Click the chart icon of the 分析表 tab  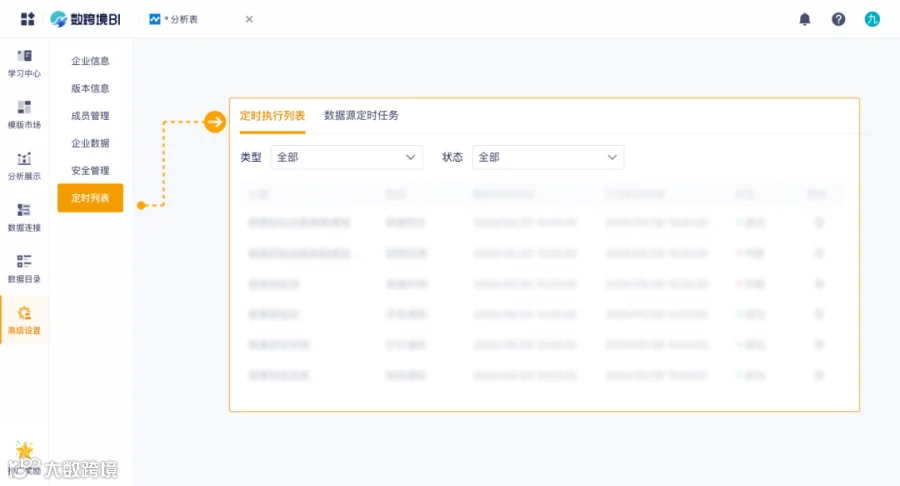pyautogui.click(x=154, y=20)
